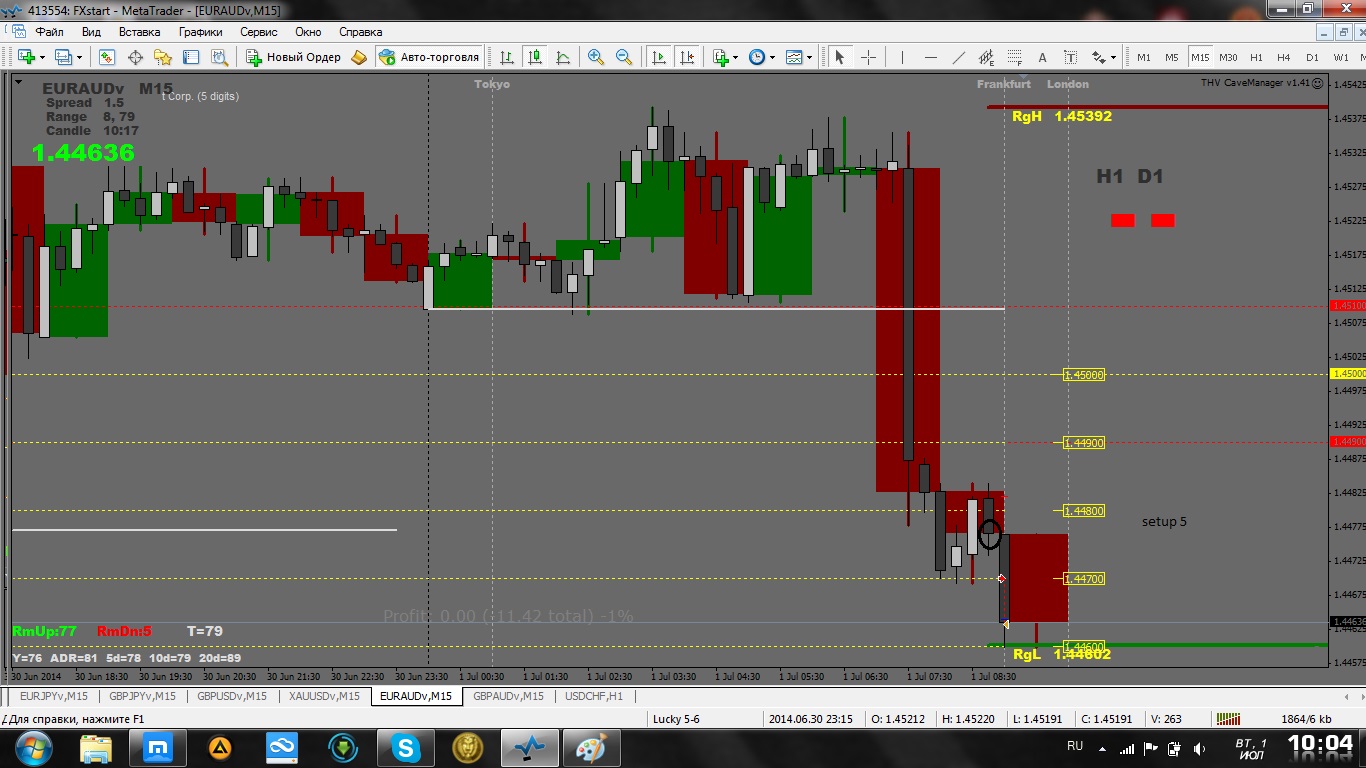Click the Periods clock icon
Screen dimensions: 1366x768
click(x=757, y=57)
